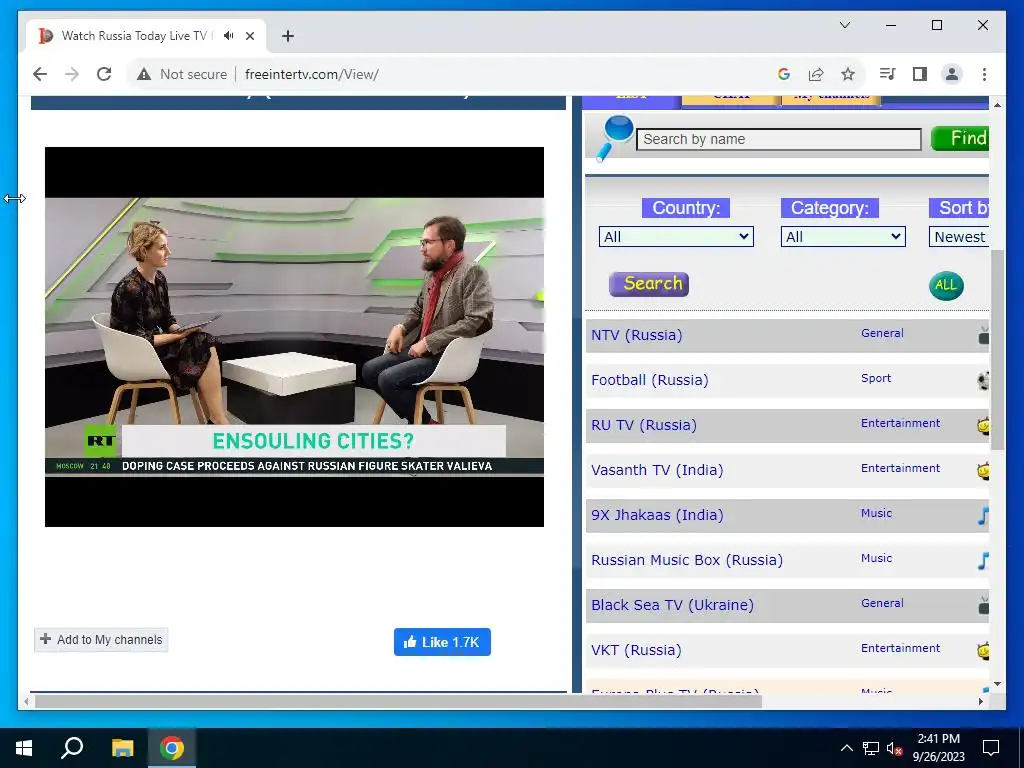Open the Russian Music Box (Russia) channel
Image resolution: width=1024 pixels, height=768 pixels.
coord(687,560)
